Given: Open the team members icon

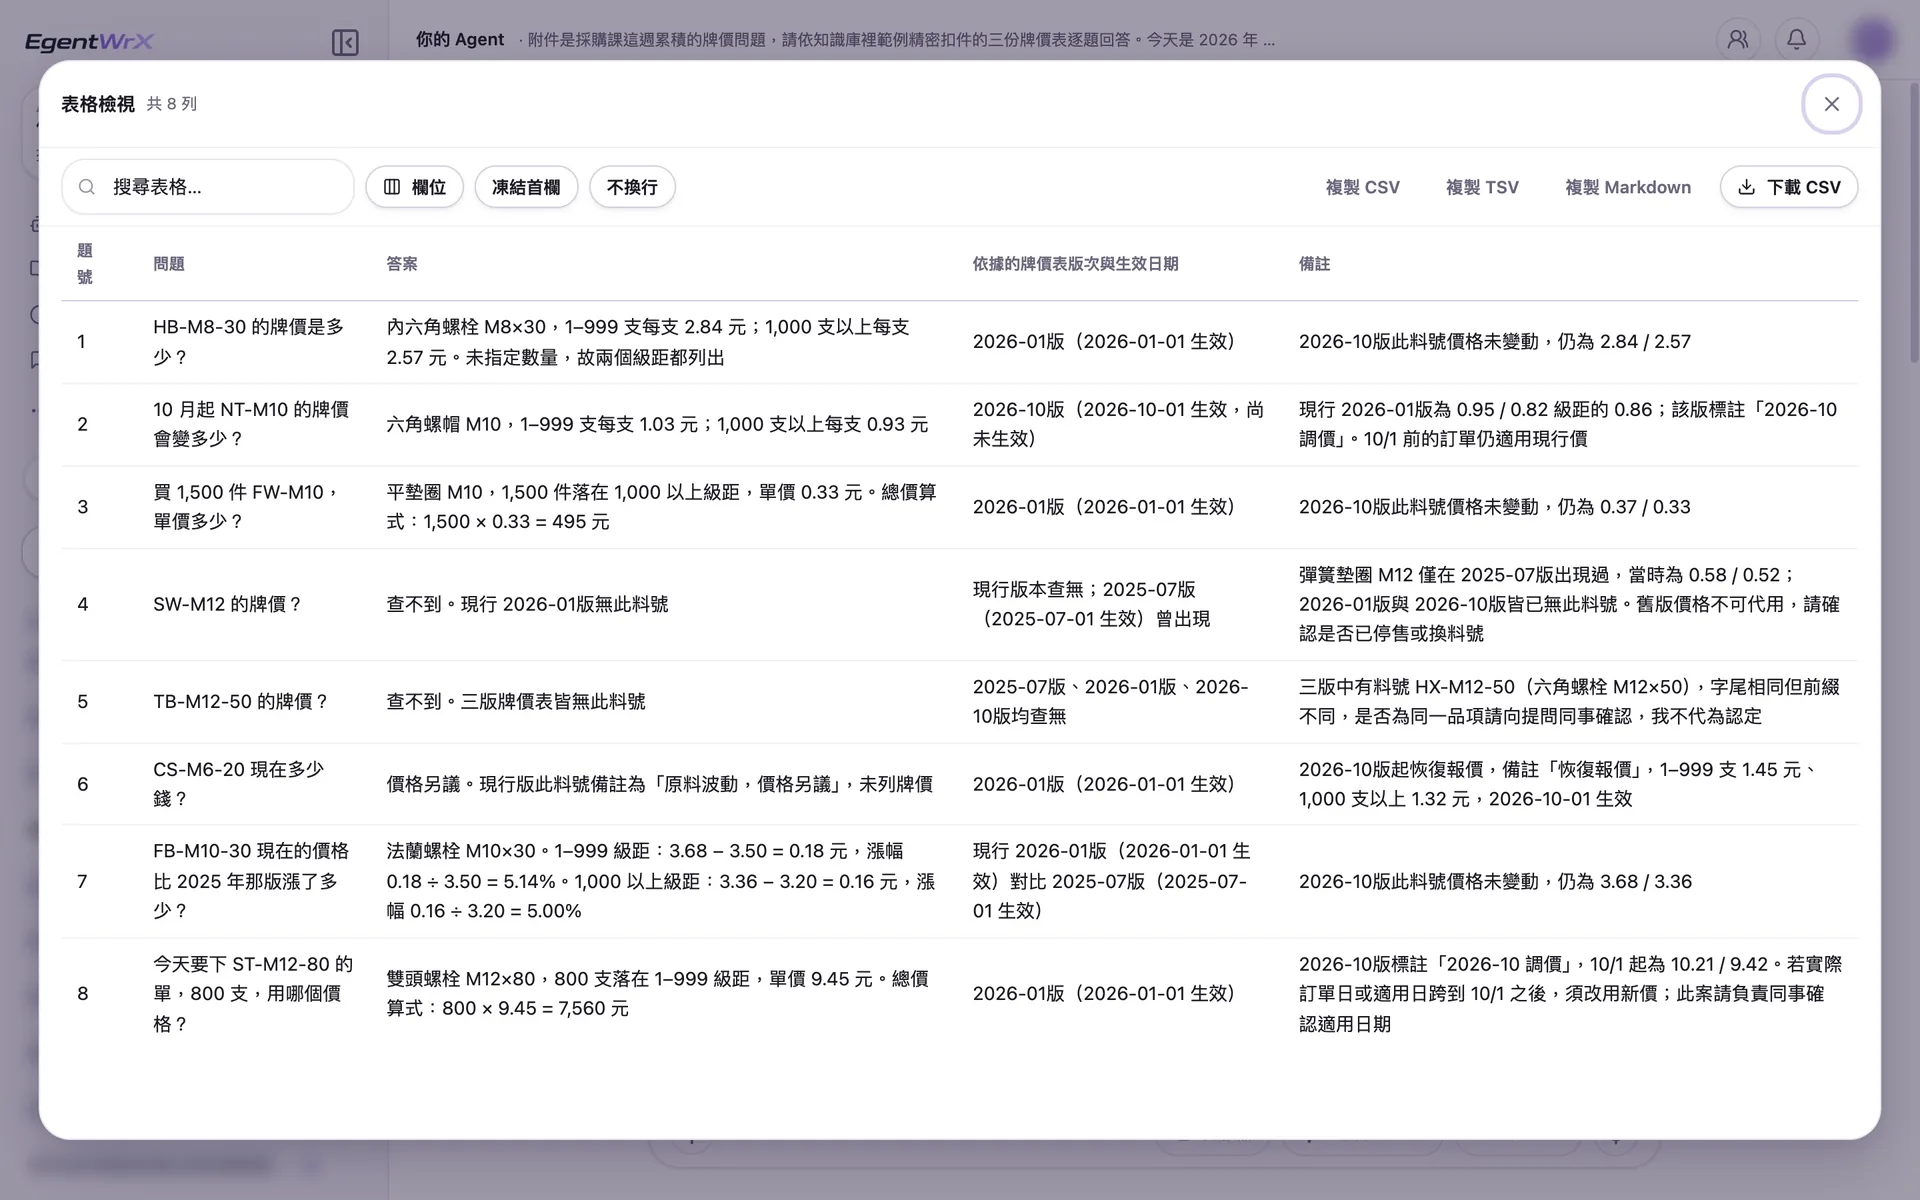Looking at the screenshot, I should pos(1738,40).
